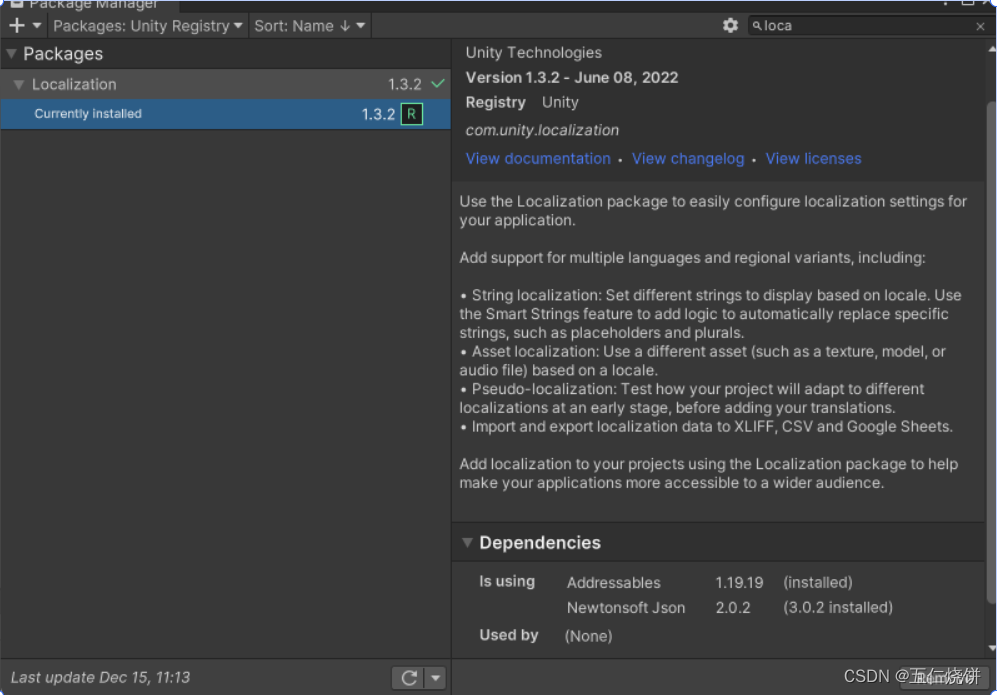Open the Sort: Name dropdown
This screenshot has width=997, height=695.
tap(309, 26)
